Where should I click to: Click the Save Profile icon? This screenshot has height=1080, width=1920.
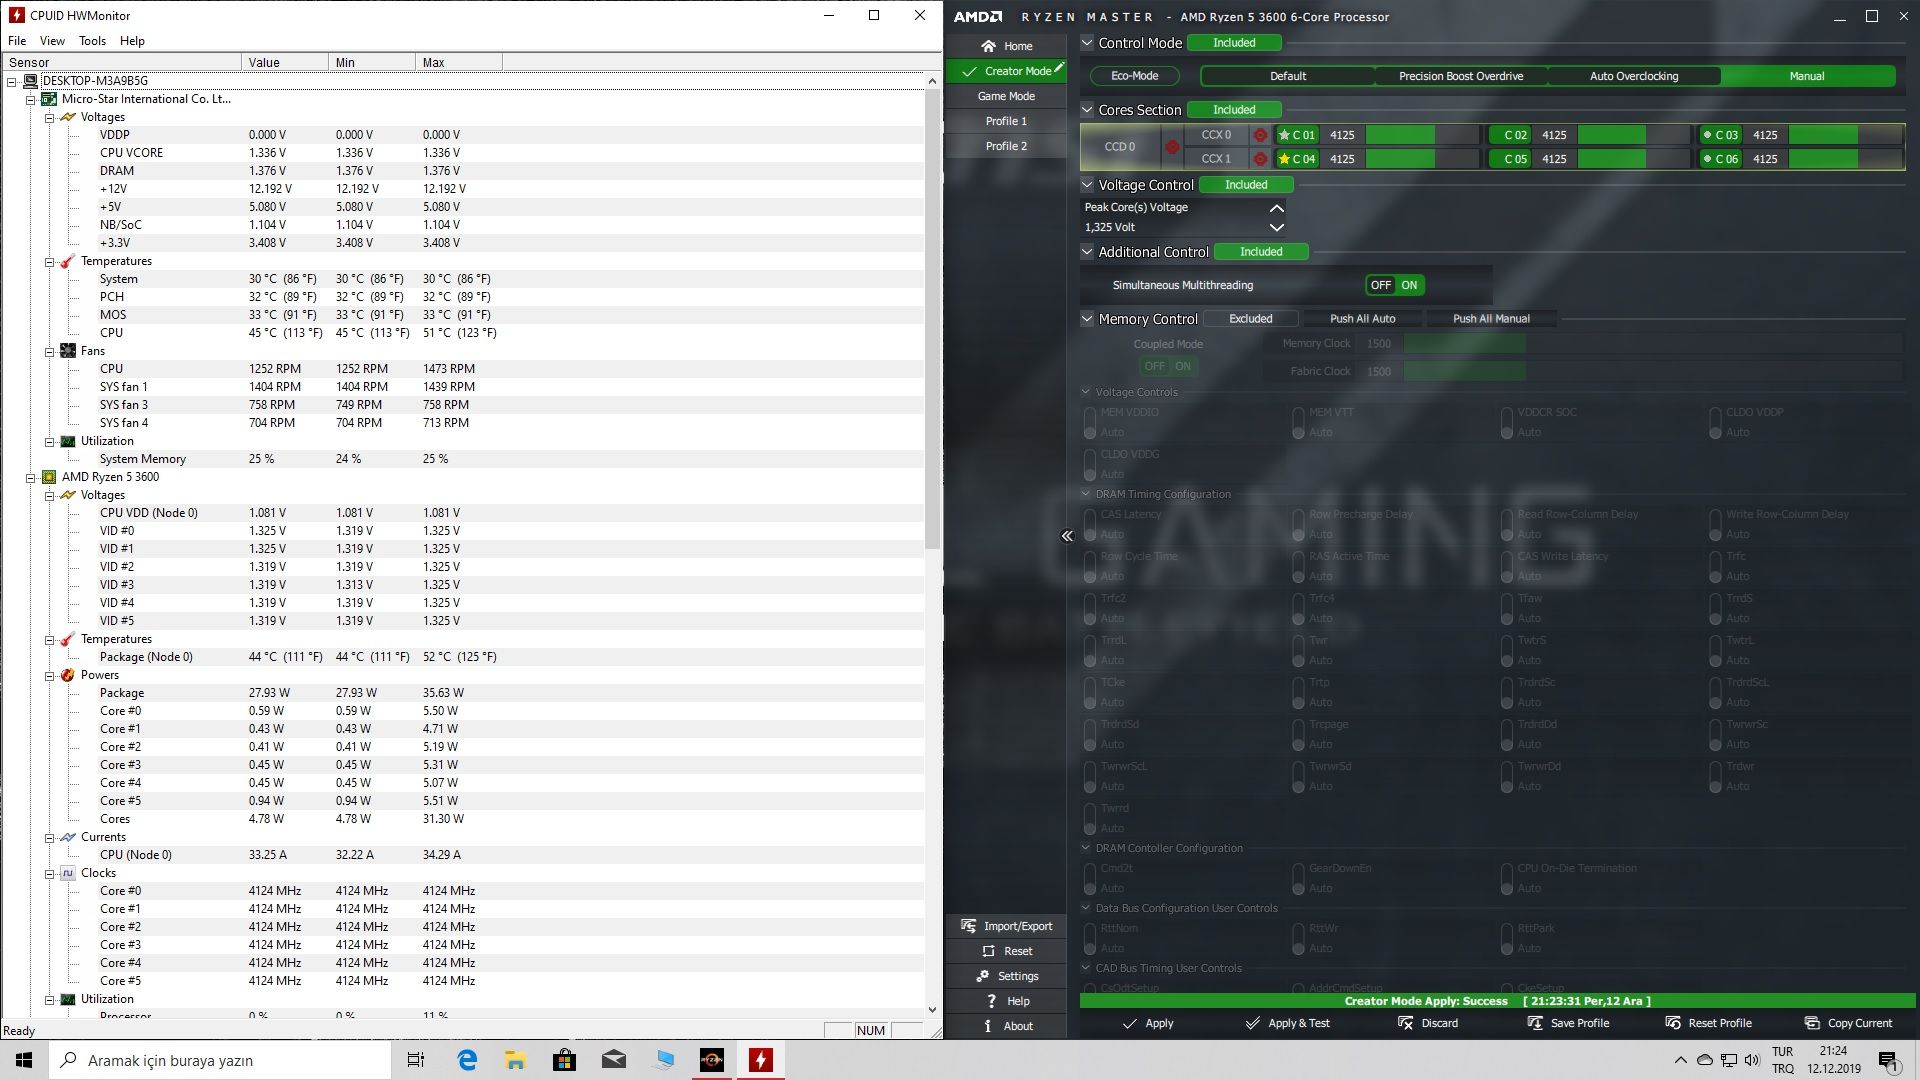pos(1535,1023)
